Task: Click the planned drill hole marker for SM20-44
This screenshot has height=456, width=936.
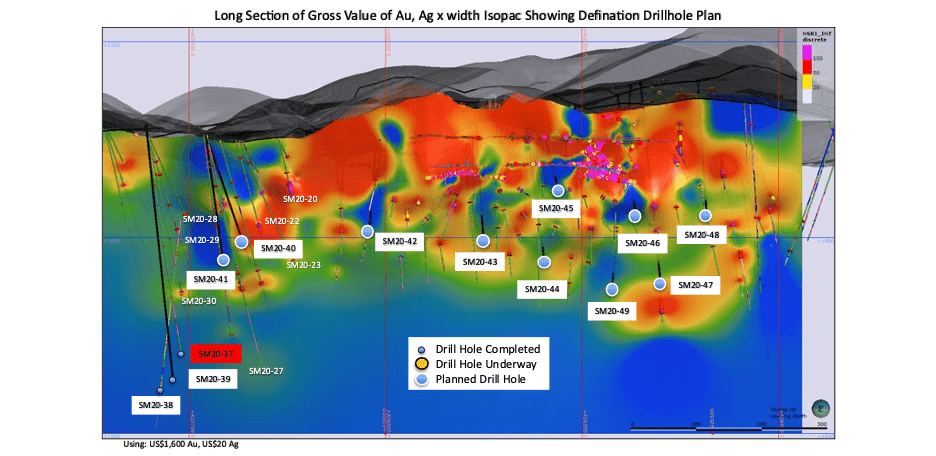Action: click(543, 262)
